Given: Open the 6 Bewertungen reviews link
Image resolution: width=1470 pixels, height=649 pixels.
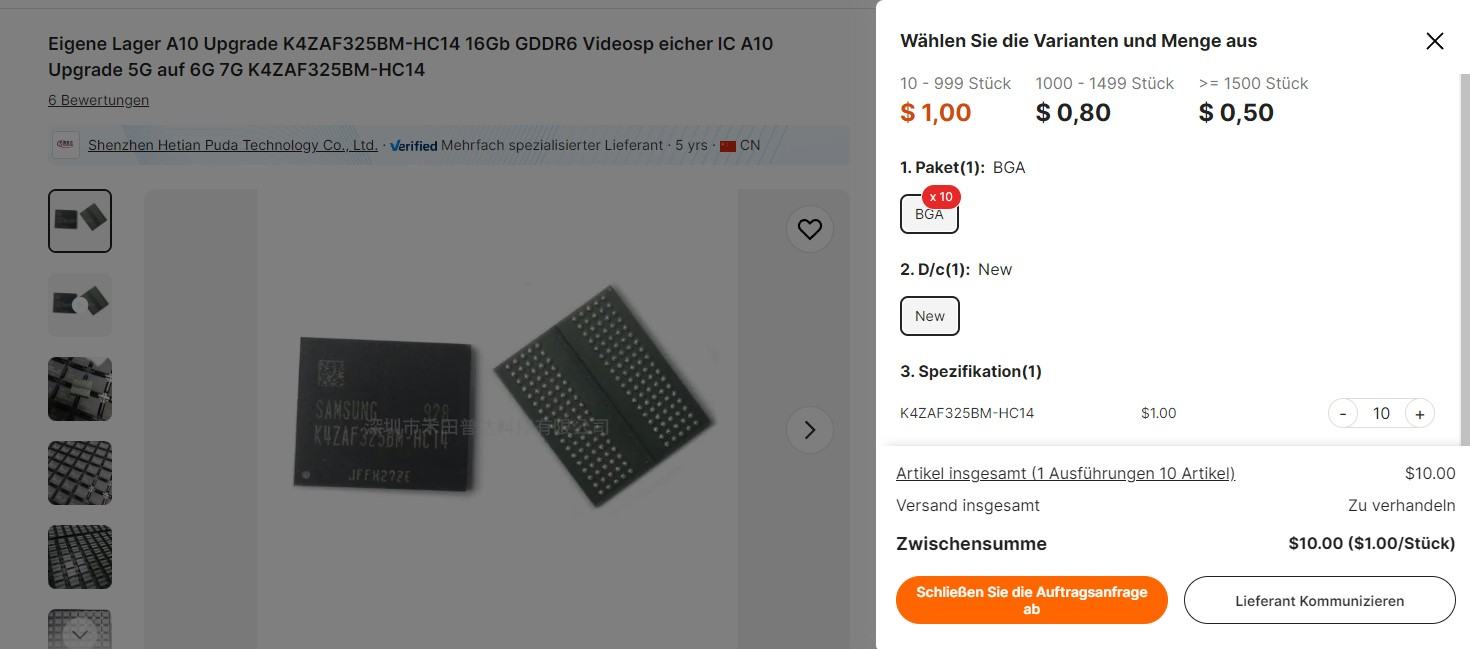Looking at the screenshot, I should click(98, 100).
